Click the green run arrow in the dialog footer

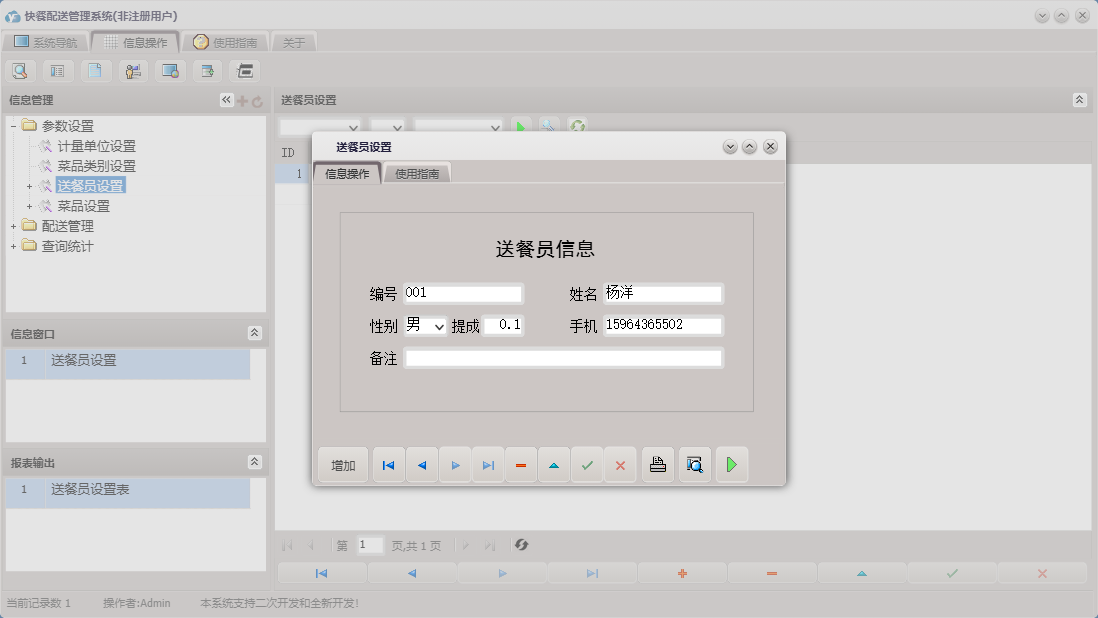[x=732, y=464]
